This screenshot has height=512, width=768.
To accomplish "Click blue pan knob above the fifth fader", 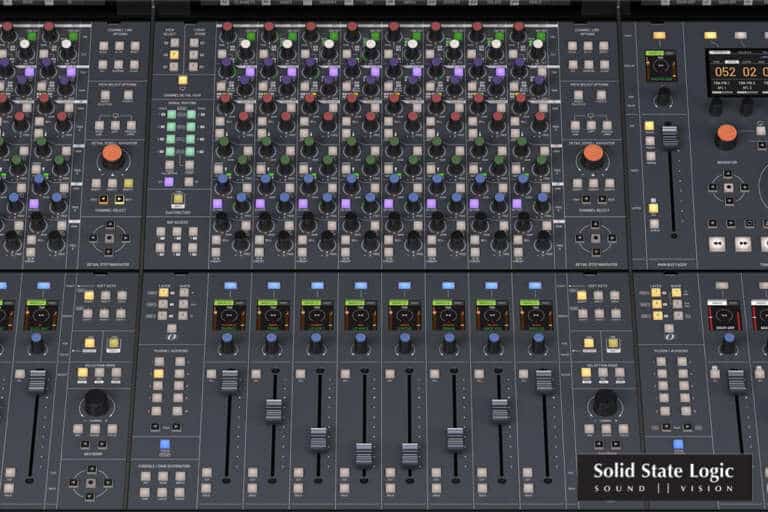I will click(x=405, y=340).
